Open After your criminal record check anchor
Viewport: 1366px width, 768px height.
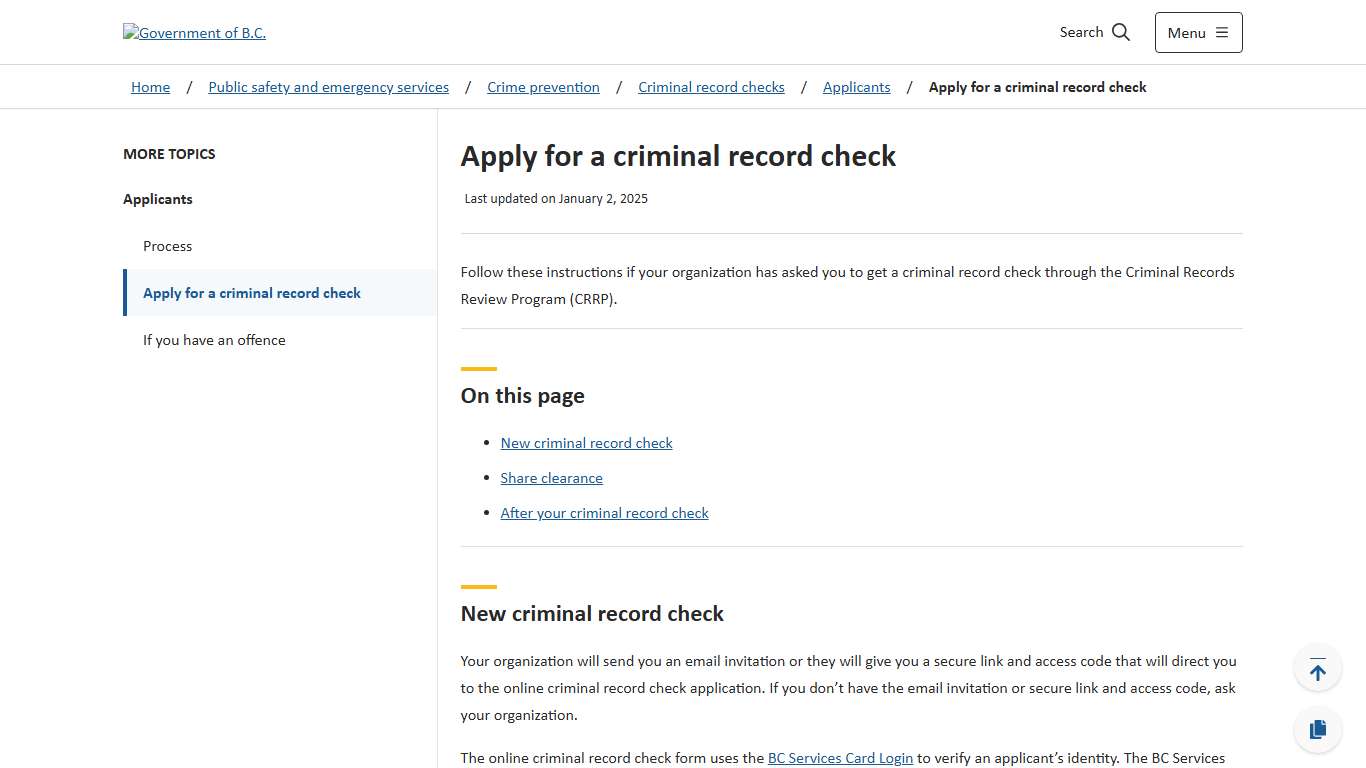604,513
